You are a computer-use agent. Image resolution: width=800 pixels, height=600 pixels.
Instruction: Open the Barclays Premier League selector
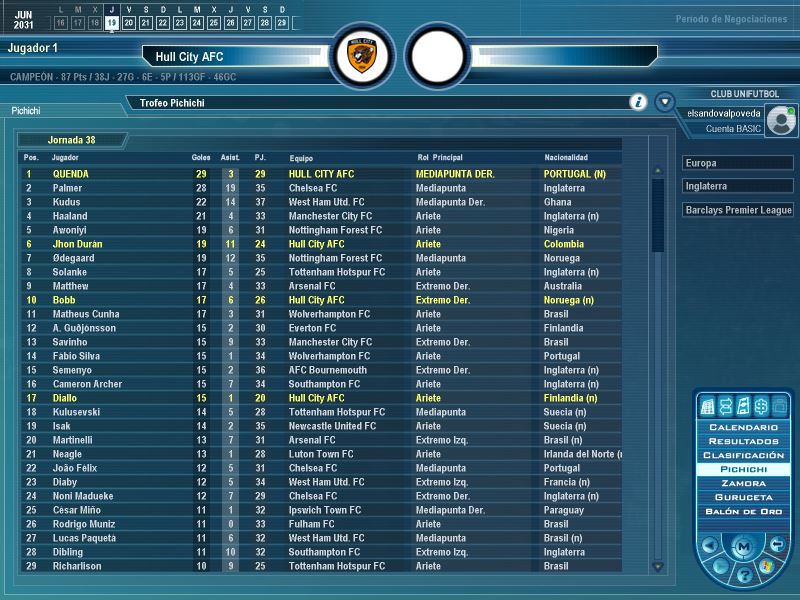[737, 210]
